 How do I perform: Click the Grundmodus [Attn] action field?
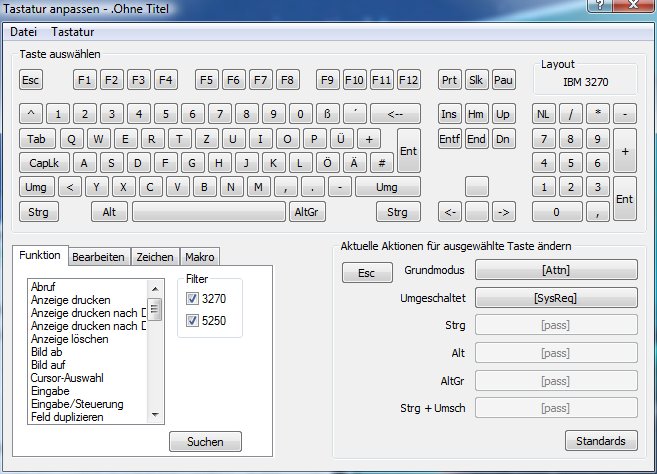click(x=555, y=270)
